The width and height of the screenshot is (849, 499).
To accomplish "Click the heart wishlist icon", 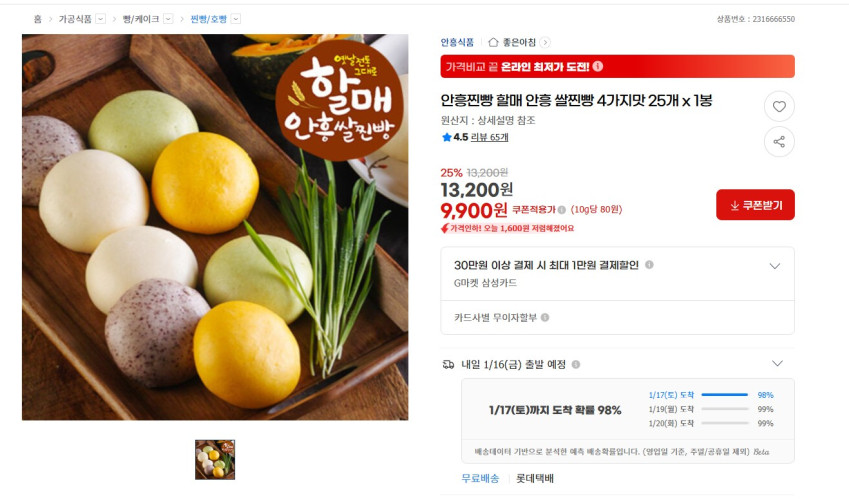I will pos(779,107).
